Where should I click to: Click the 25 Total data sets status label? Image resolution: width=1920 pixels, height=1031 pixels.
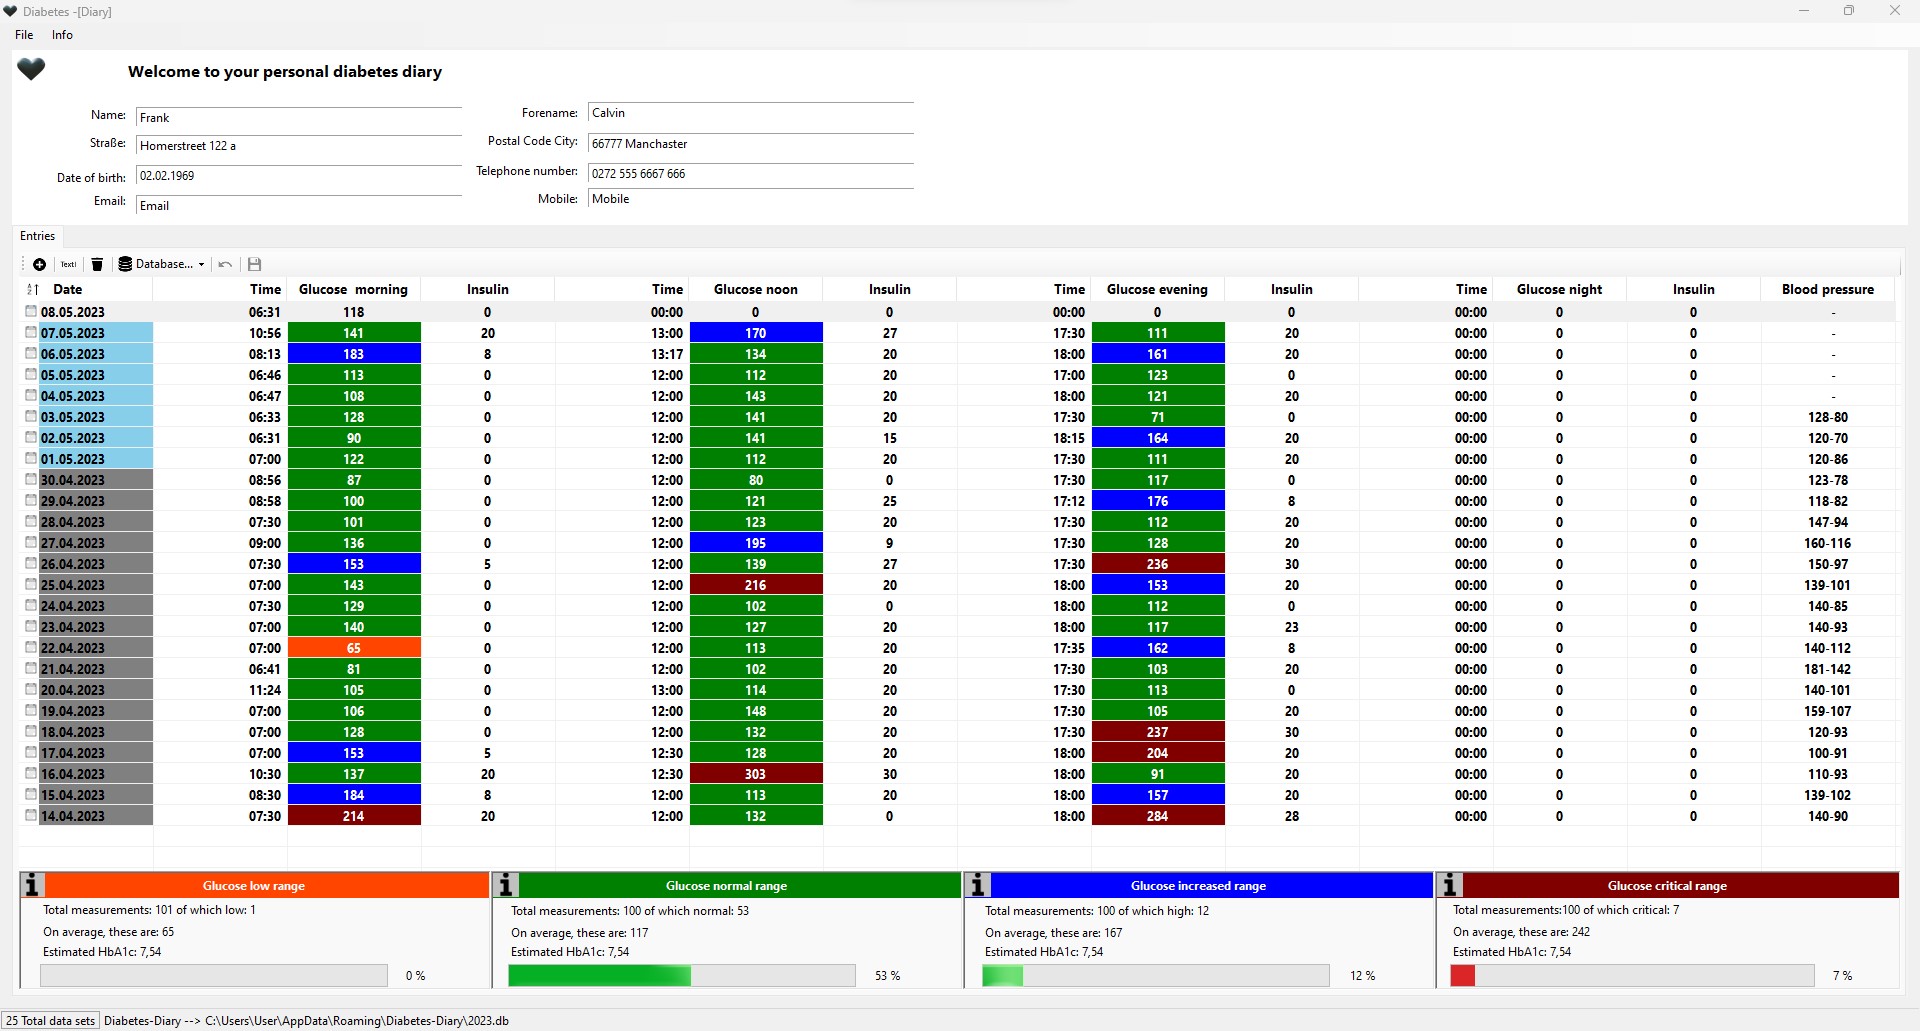tap(50, 1021)
